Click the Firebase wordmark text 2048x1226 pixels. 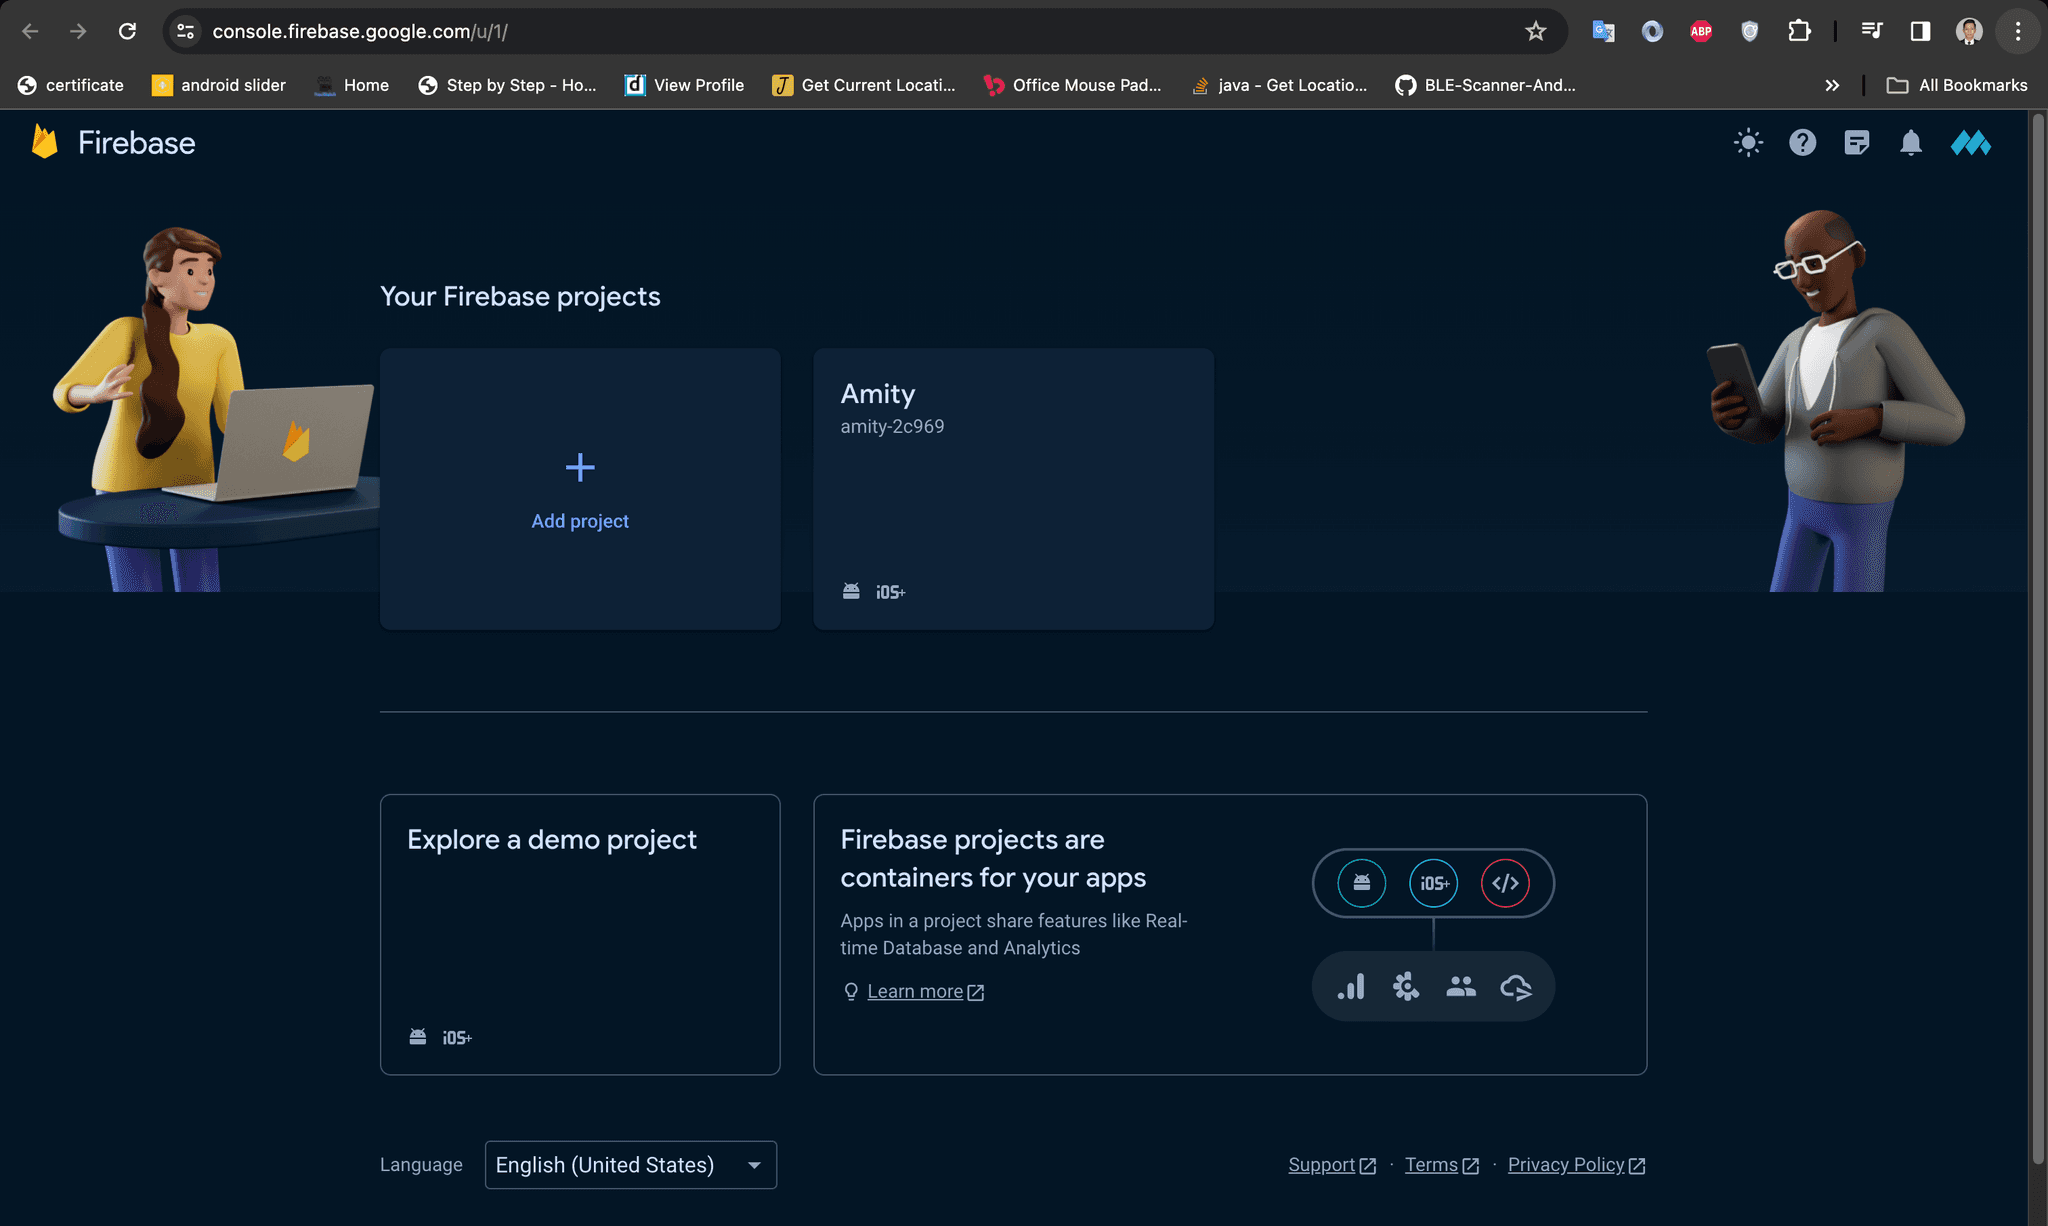137,143
